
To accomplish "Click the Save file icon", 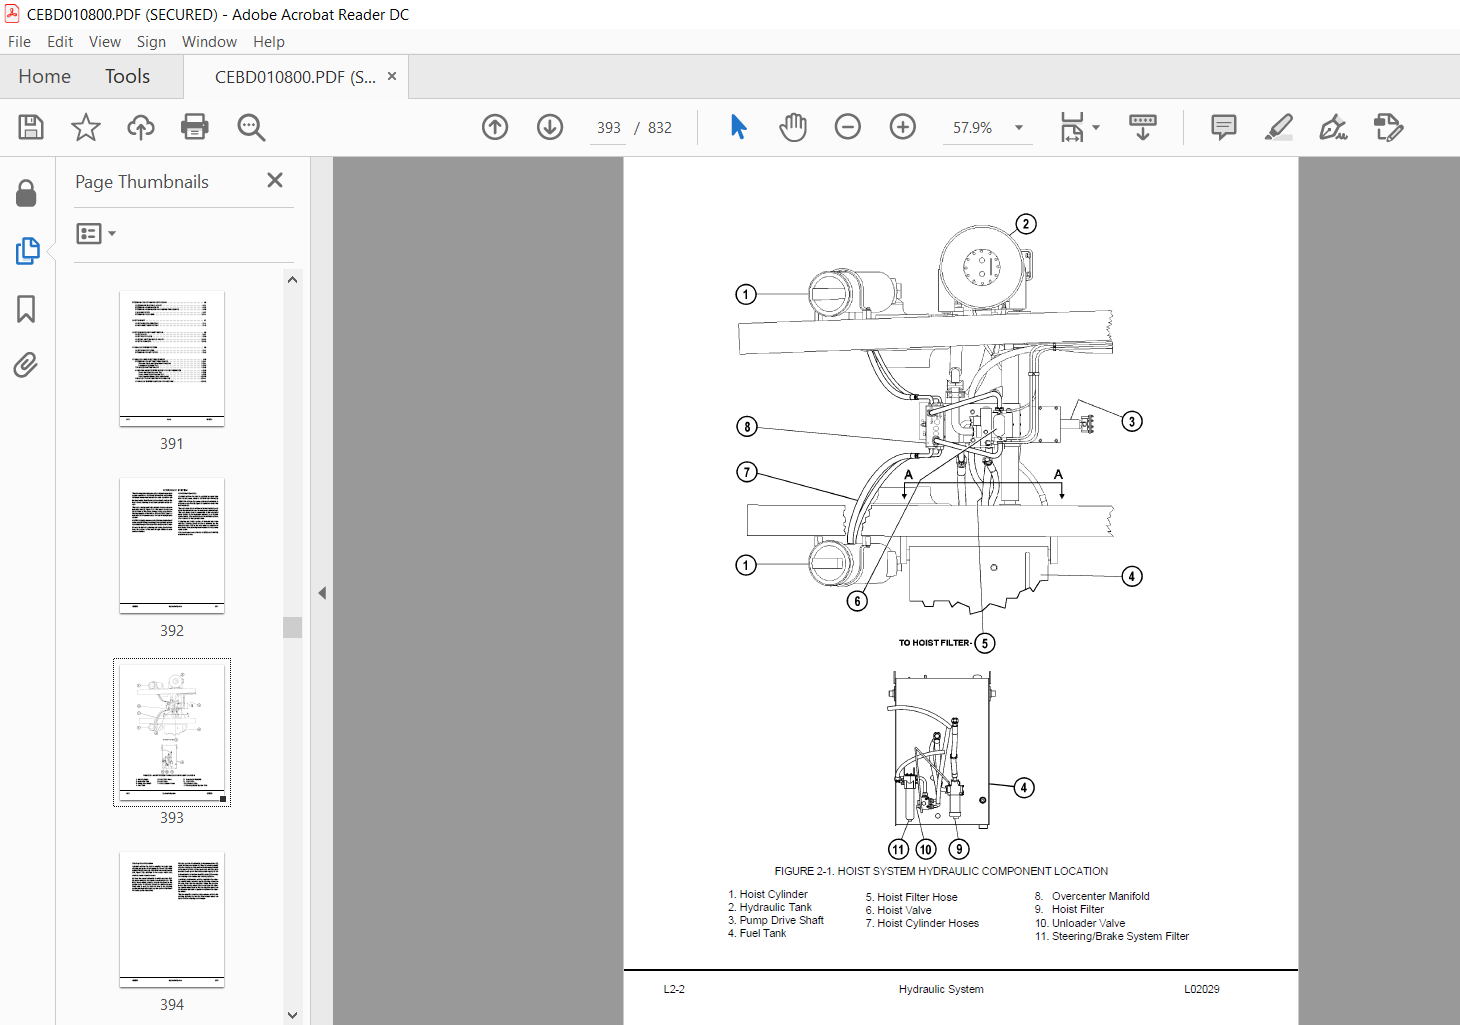I will pyautogui.click(x=31, y=127).
